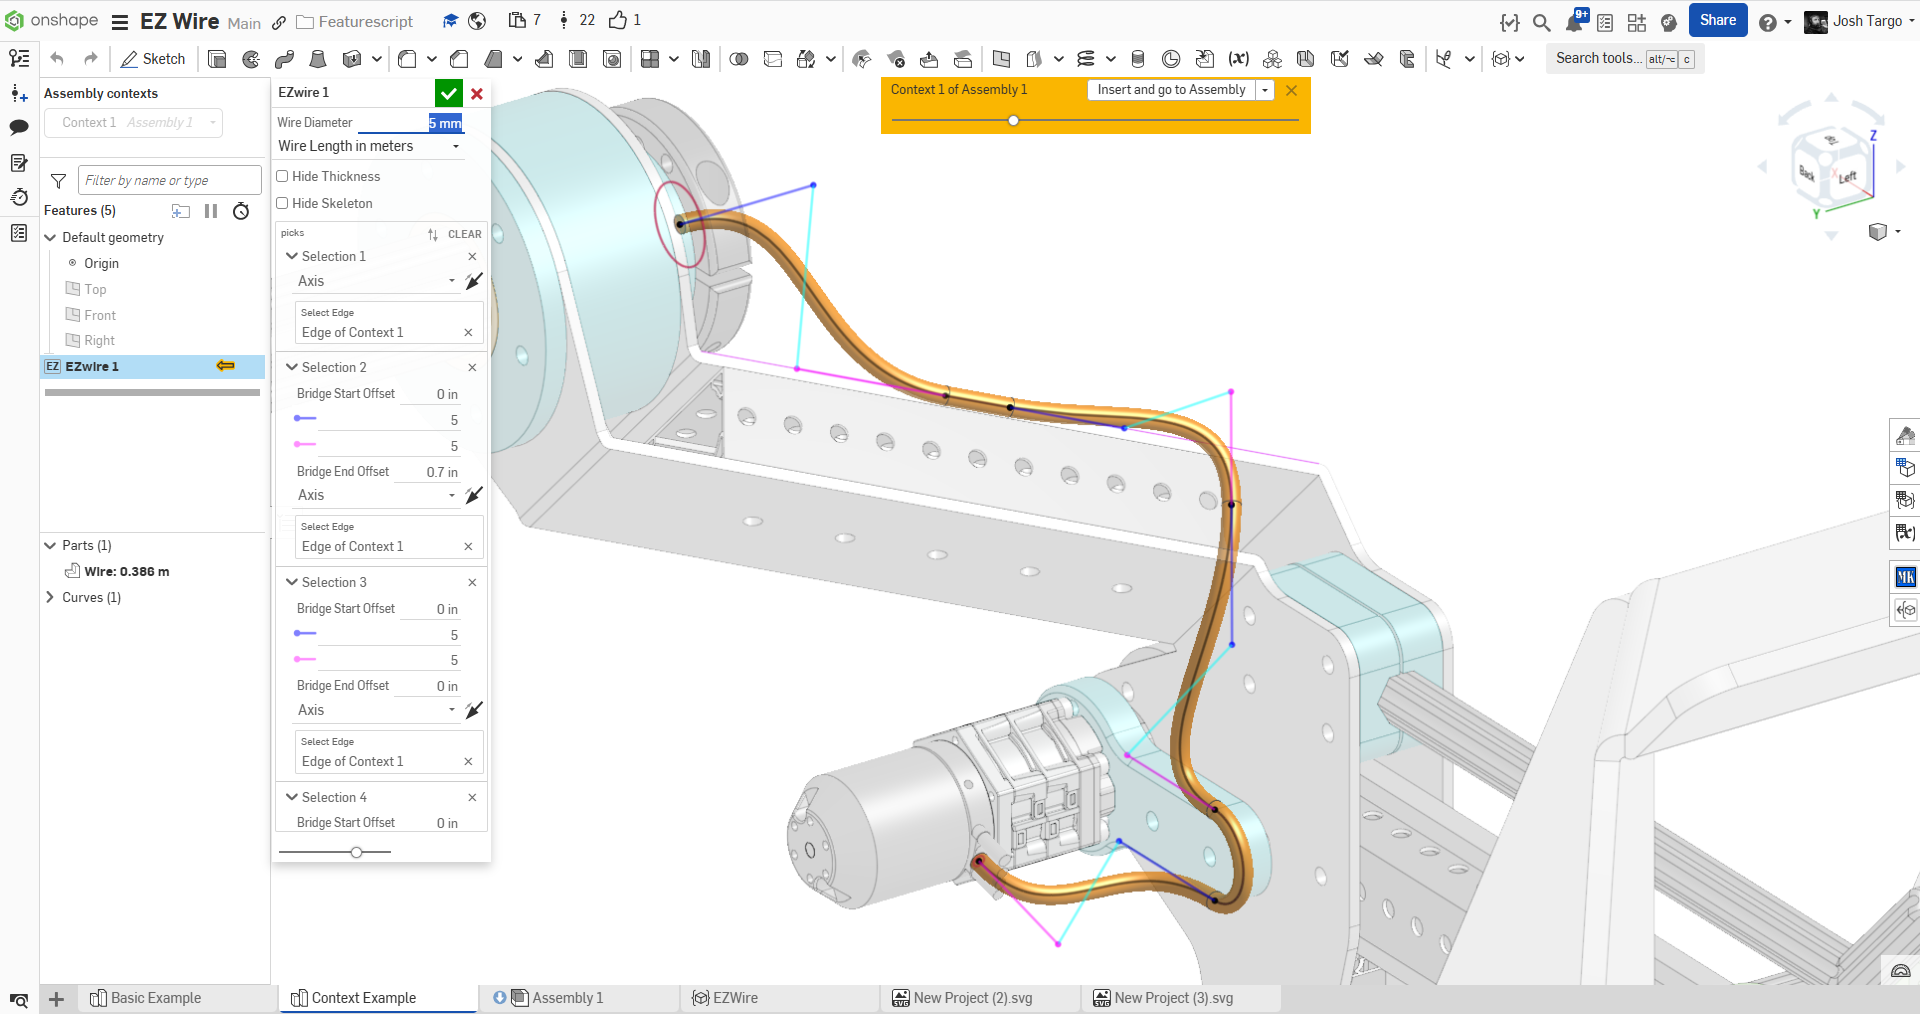
Task: Collapse the Selection 4 section
Action: tap(292, 797)
